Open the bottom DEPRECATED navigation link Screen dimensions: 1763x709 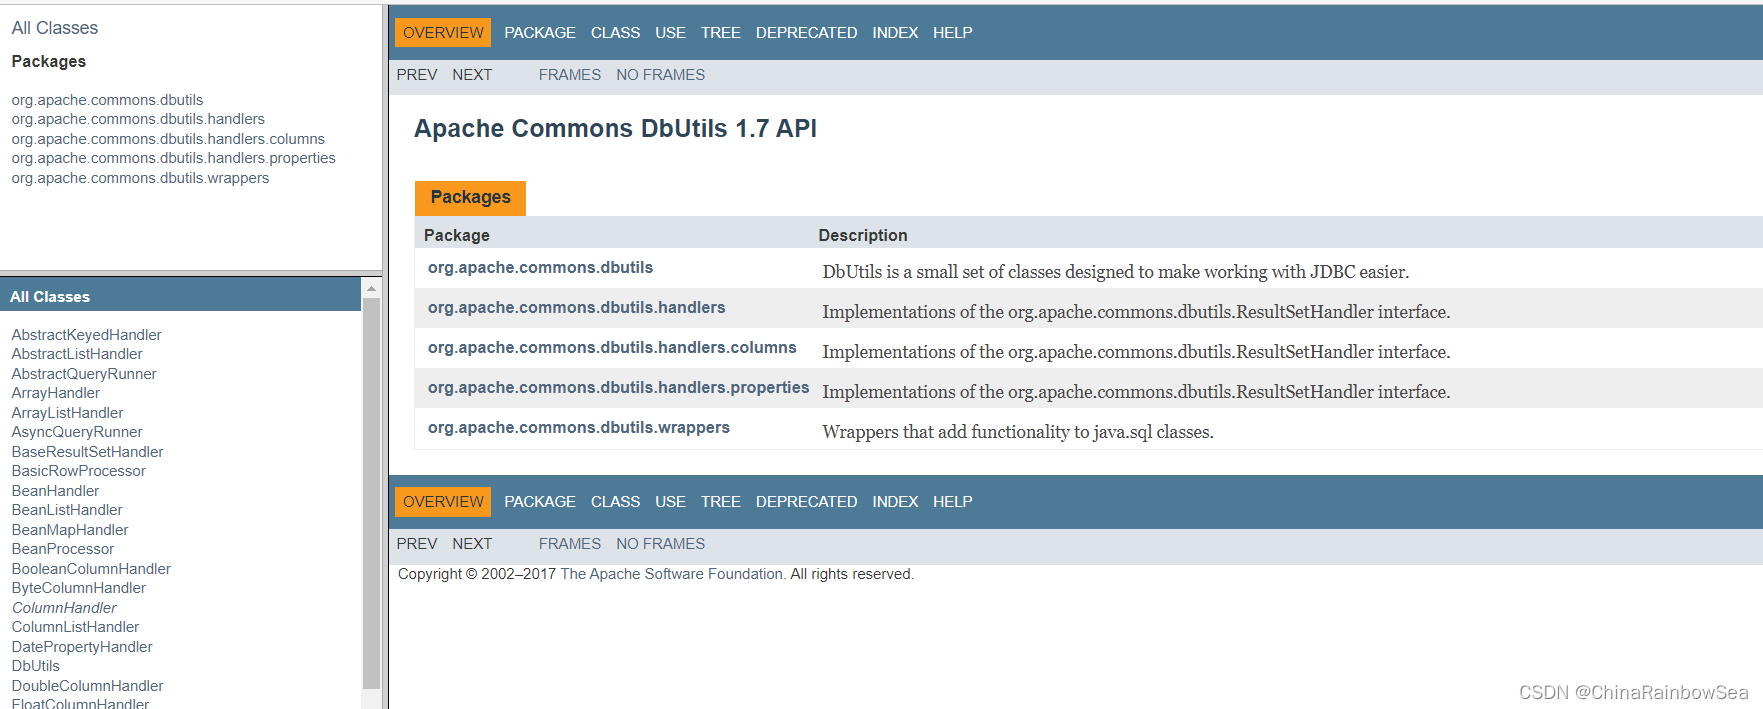pos(806,501)
